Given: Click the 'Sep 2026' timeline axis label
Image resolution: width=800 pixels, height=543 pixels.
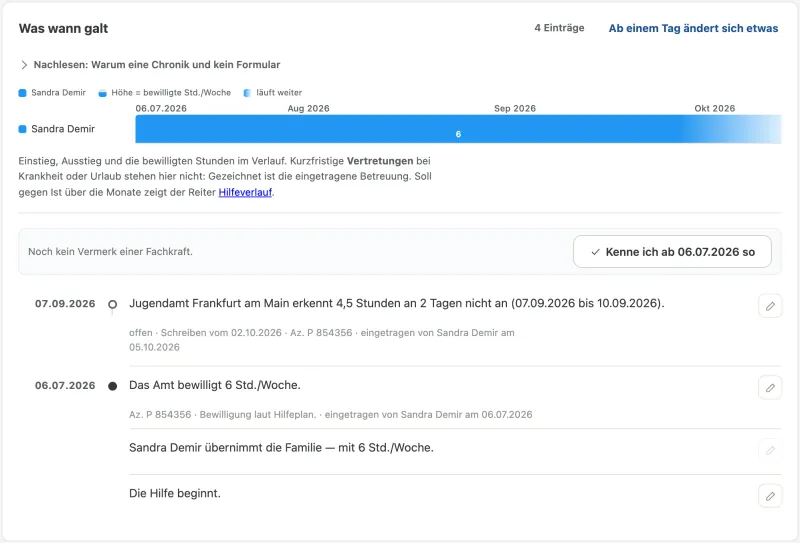Looking at the screenshot, I should (x=515, y=108).
